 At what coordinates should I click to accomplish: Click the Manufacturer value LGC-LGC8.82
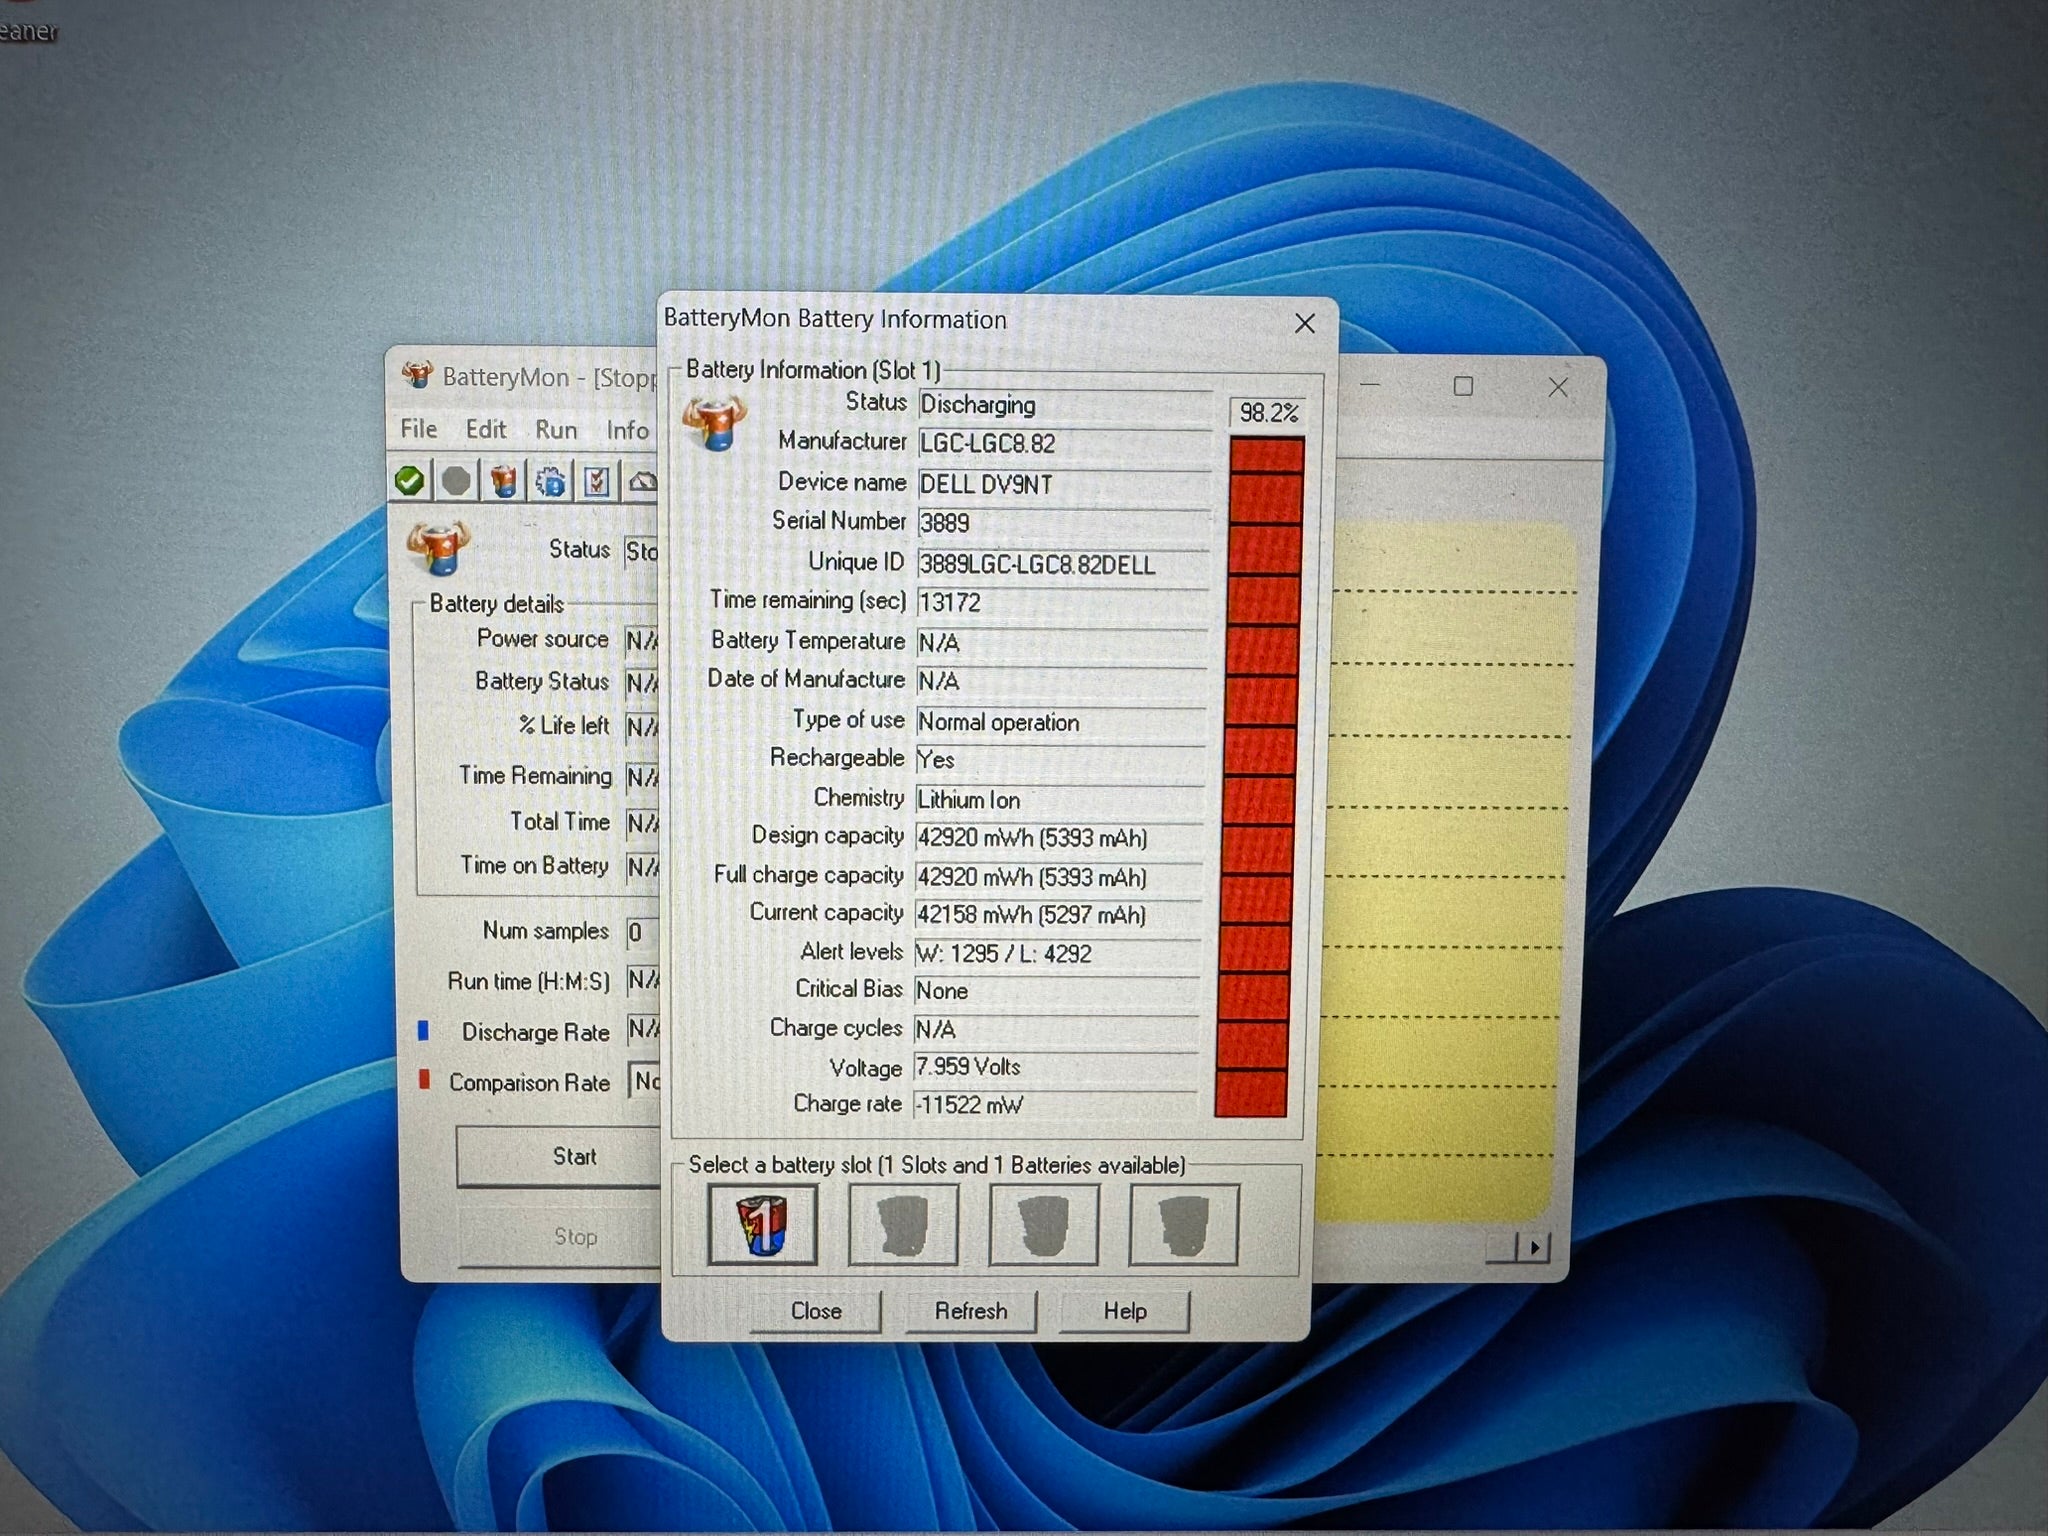tap(1064, 444)
